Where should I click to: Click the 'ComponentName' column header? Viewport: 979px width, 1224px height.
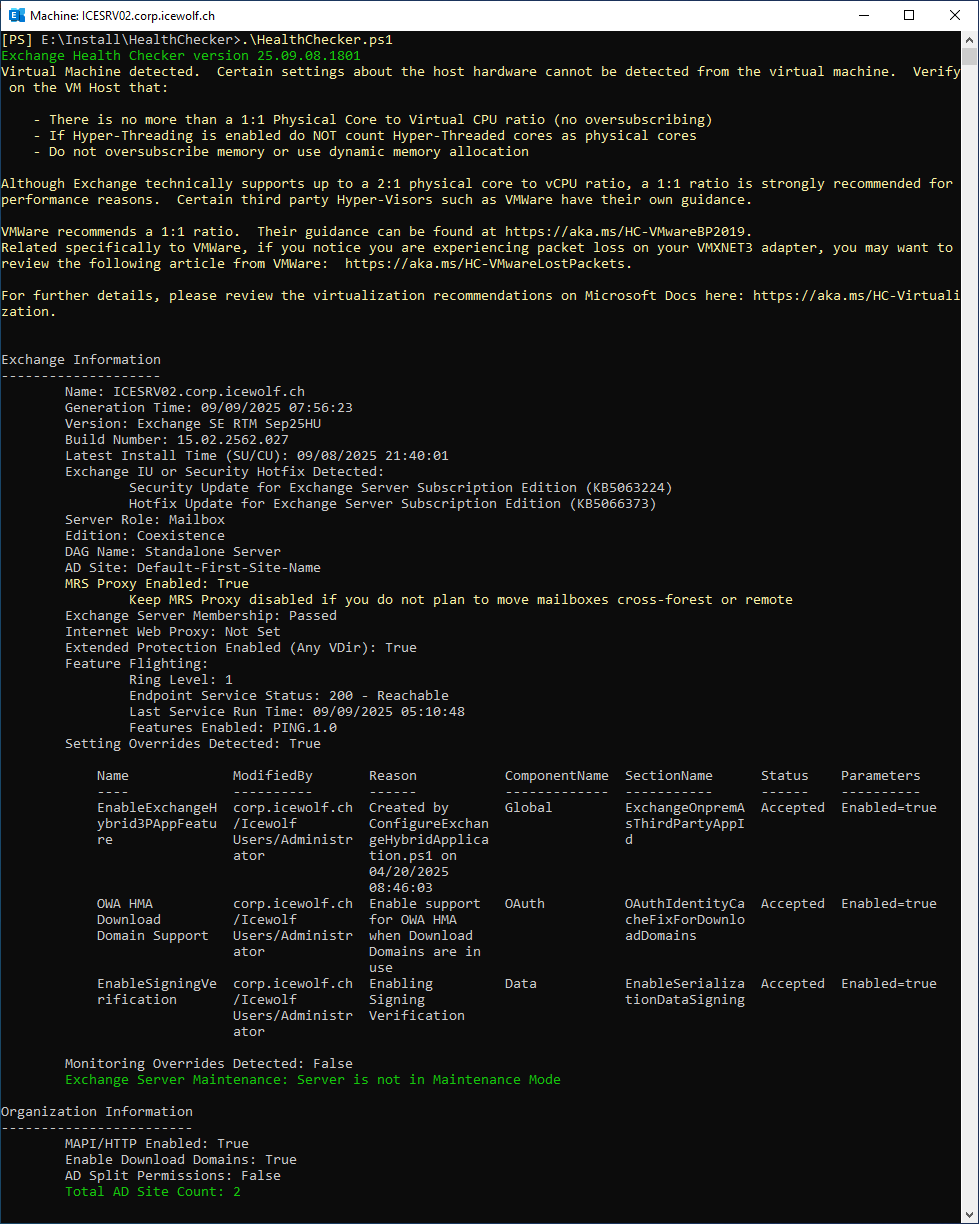coord(556,776)
